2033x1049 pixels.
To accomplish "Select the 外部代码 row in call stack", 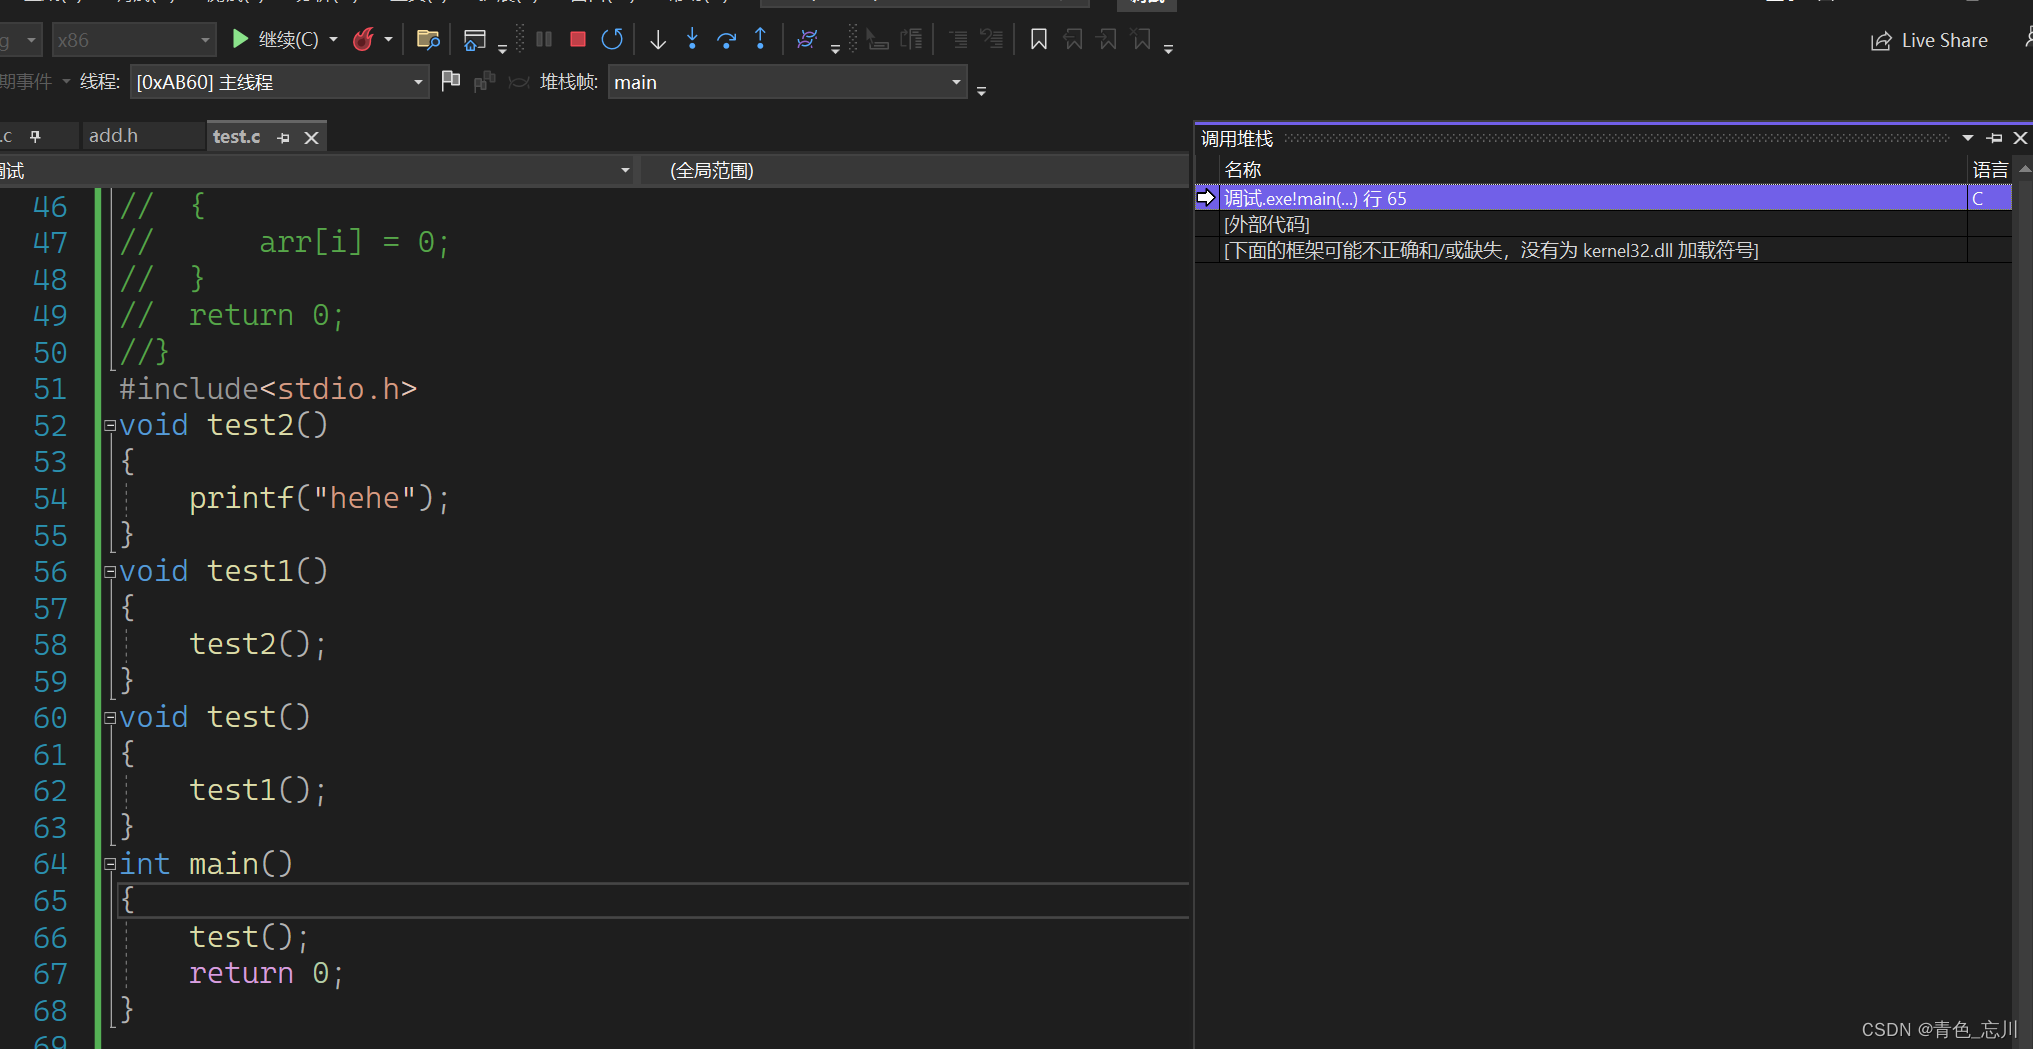I will 1267,224.
